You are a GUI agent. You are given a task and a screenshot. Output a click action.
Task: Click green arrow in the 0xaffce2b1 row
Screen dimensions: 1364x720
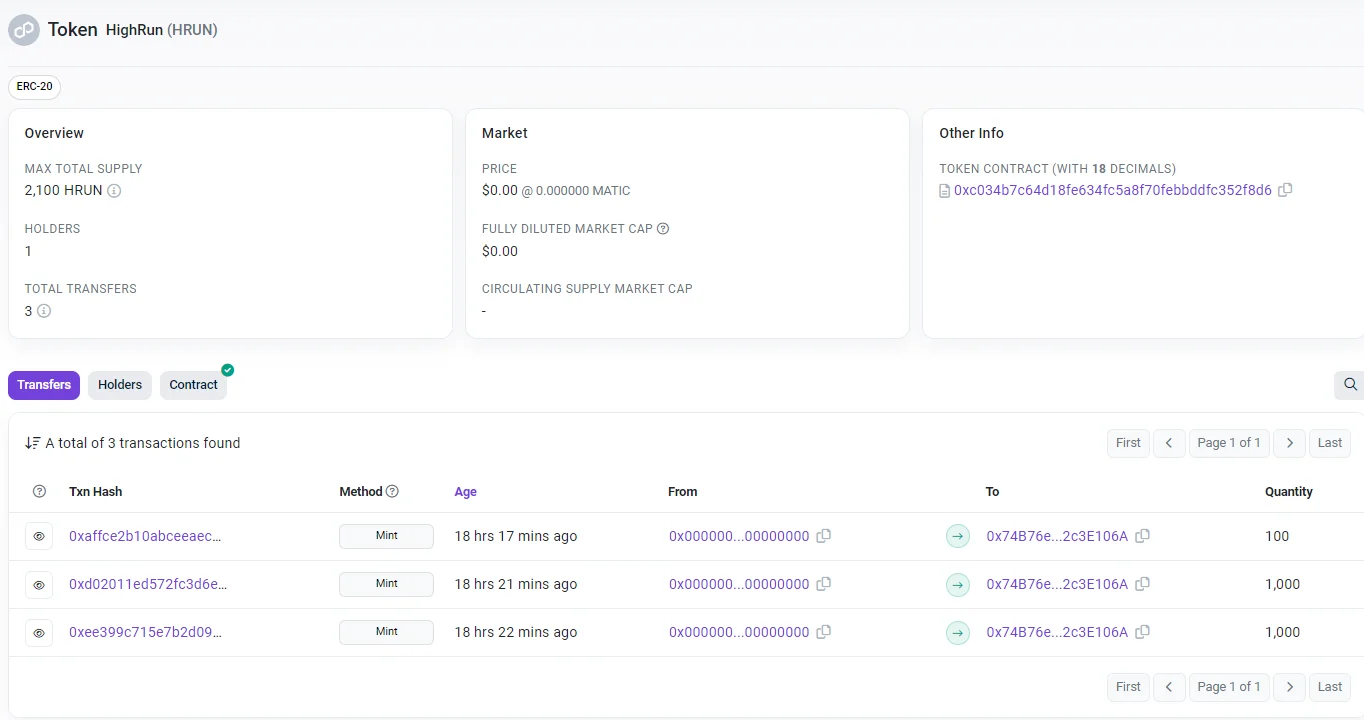click(958, 536)
